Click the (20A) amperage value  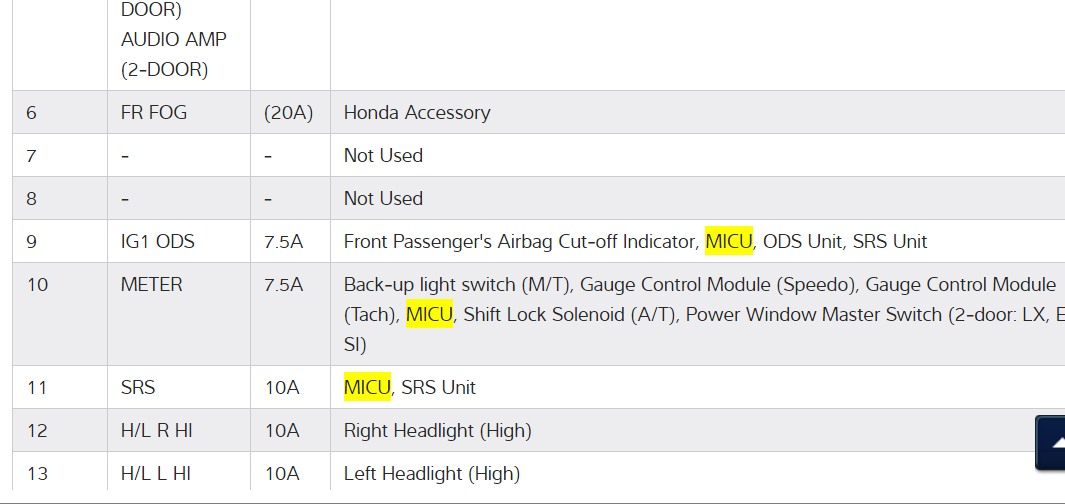point(288,112)
